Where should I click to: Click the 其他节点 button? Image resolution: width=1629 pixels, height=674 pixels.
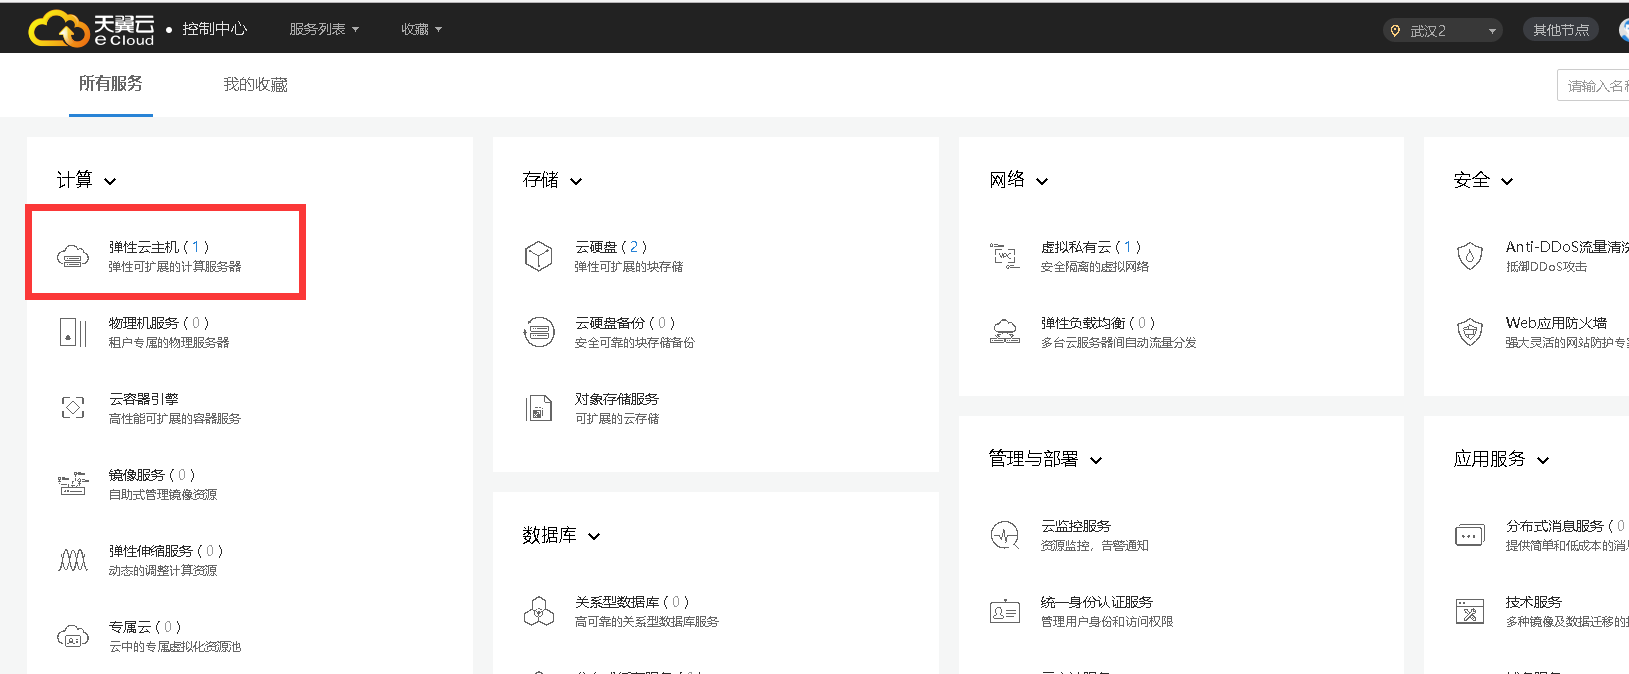pyautogui.click(x=1560, y=30)
